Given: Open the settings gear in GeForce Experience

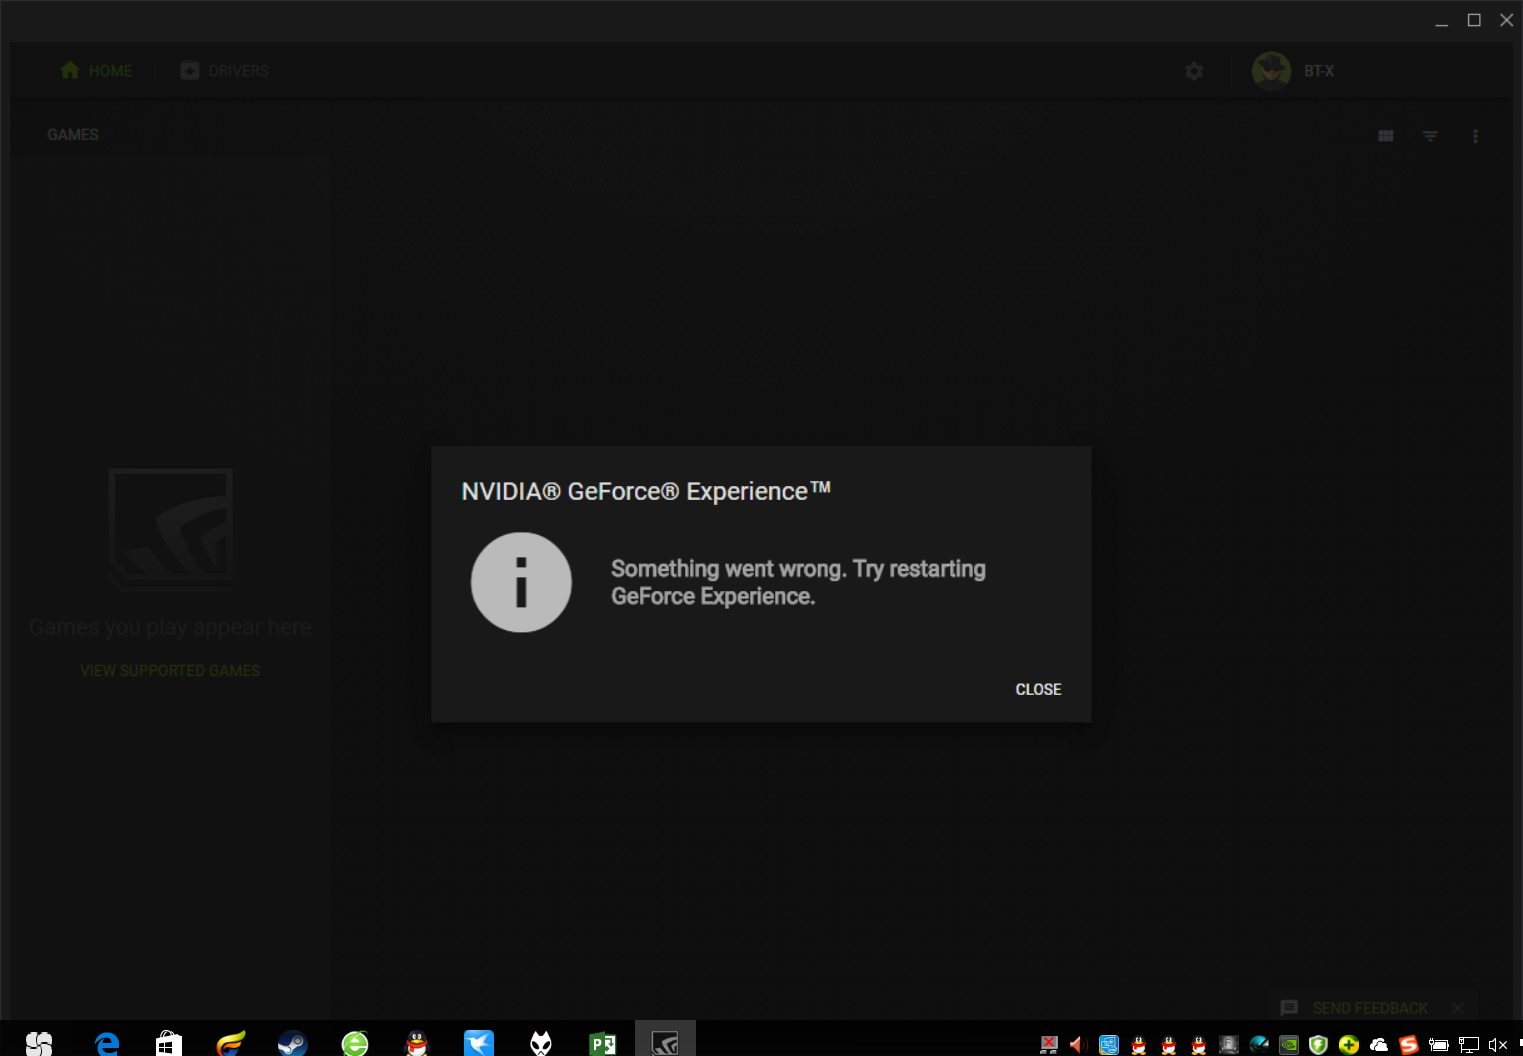Looking at the screenshot, I should point(1194,71).
